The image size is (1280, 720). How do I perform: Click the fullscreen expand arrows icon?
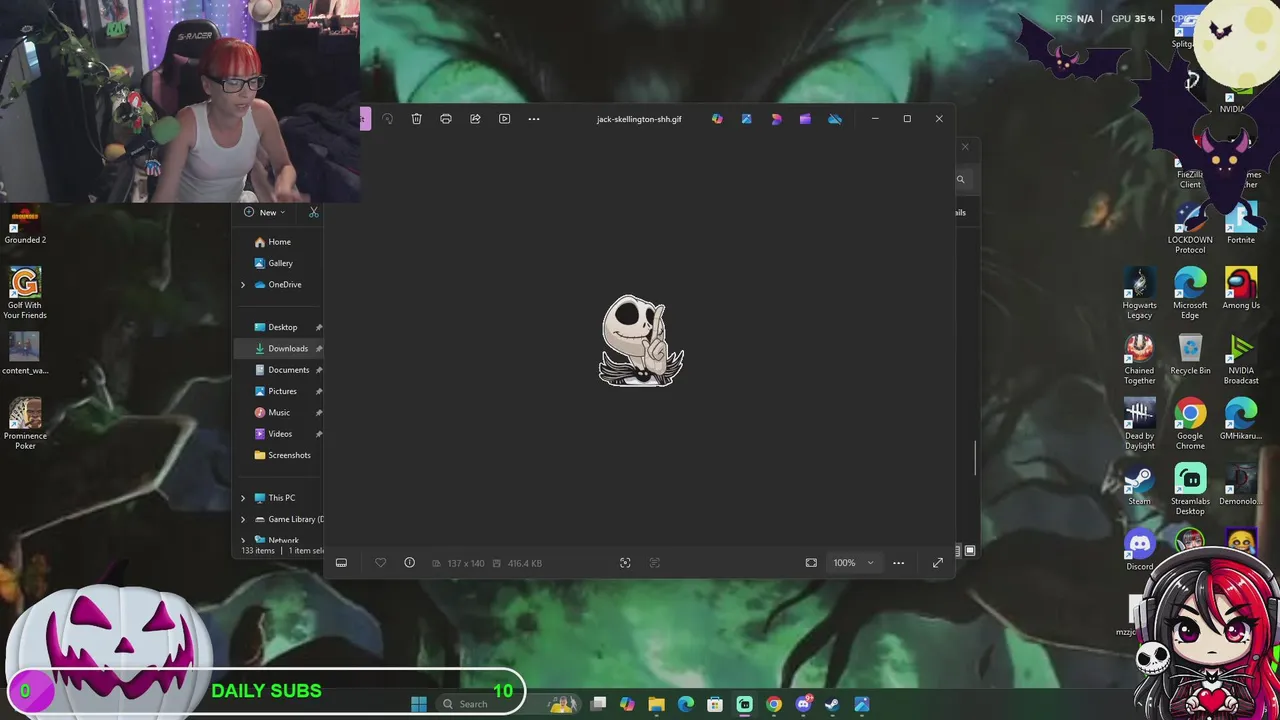pos(938,563)
